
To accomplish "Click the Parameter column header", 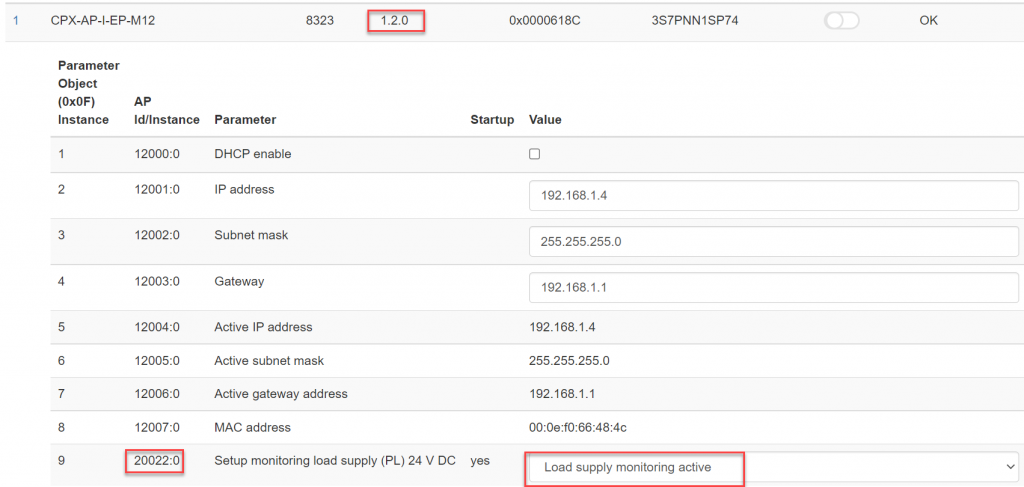I will (x=245, y=120).
